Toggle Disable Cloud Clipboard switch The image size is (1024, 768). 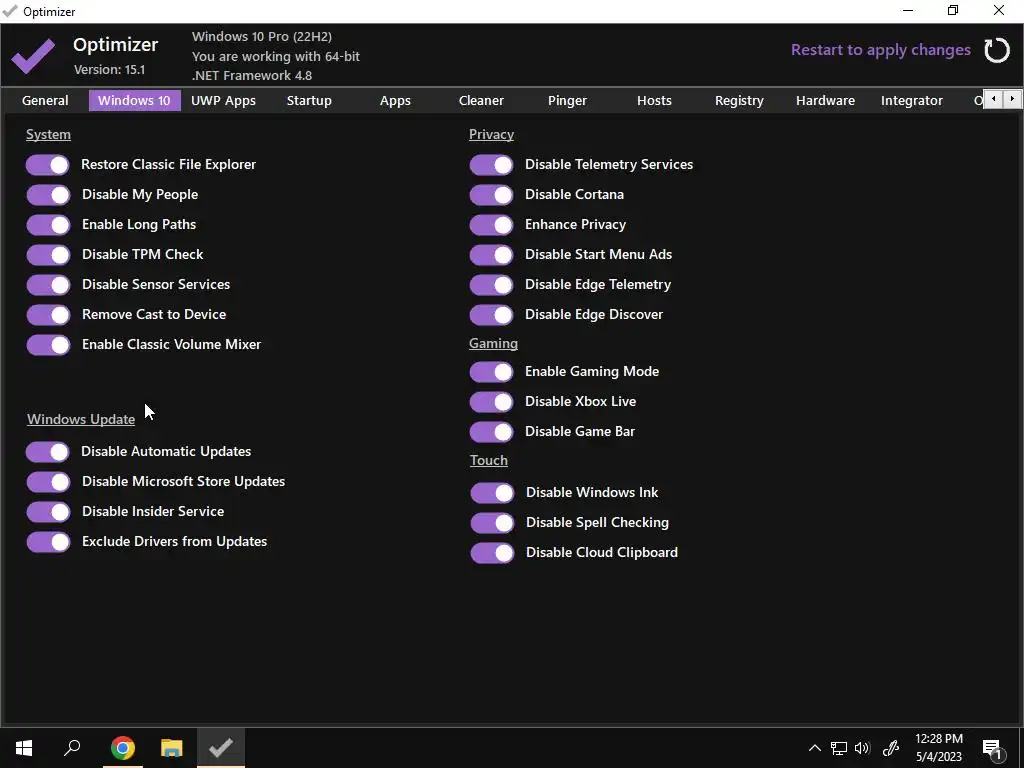pos(492,552)
